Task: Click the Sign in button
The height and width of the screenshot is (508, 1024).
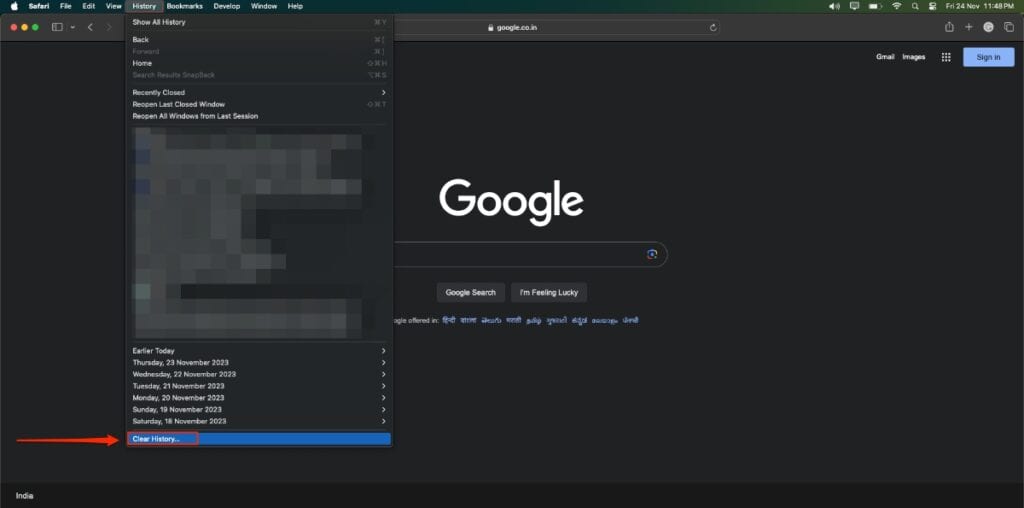Action: (989, 57)
